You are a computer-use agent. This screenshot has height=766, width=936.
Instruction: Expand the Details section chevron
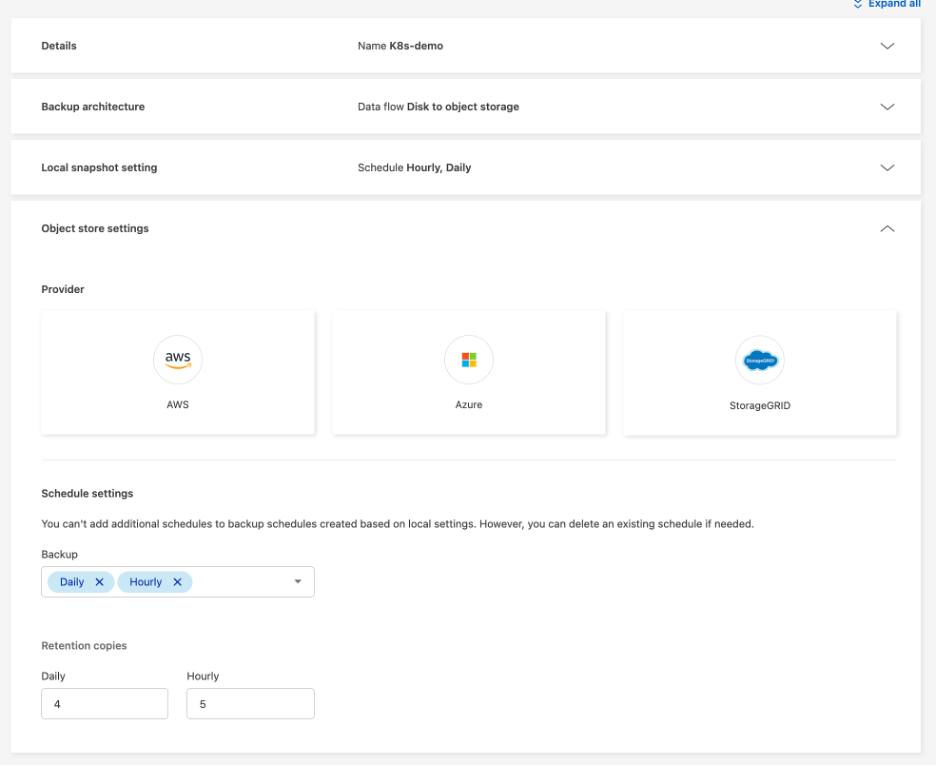click(x=887, y=46)
